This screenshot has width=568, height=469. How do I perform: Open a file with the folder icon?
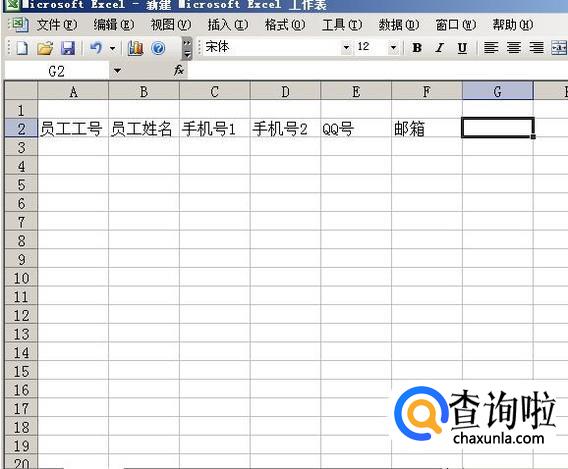45,48
